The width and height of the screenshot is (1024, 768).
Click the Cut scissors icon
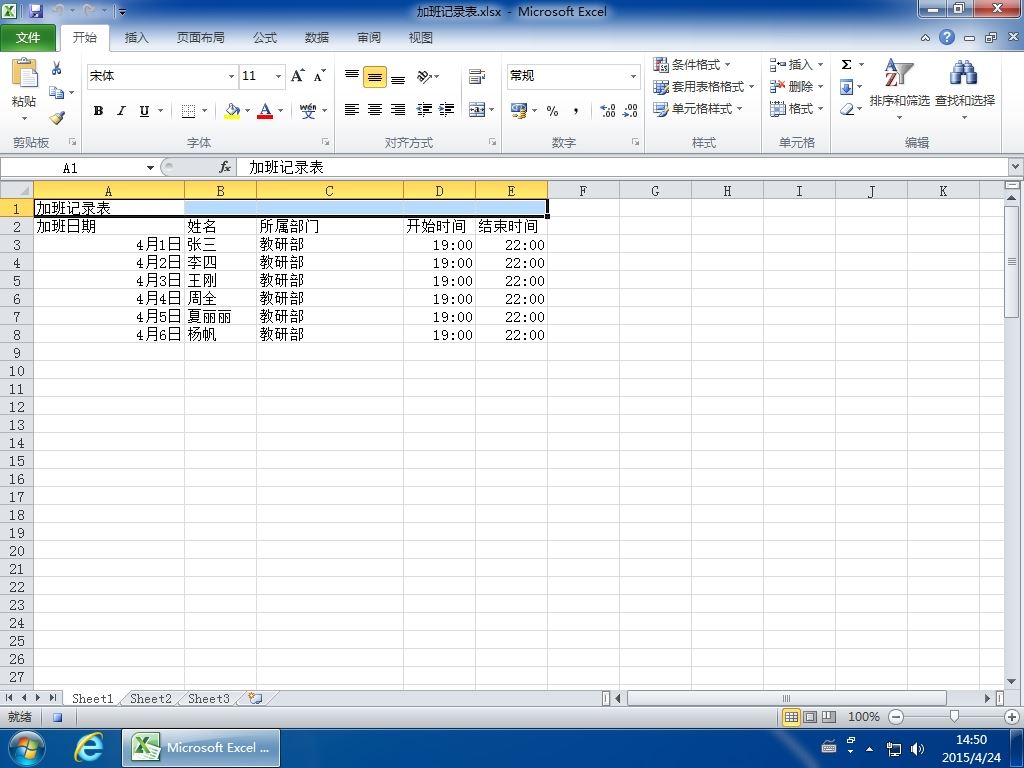pos(57,68)
